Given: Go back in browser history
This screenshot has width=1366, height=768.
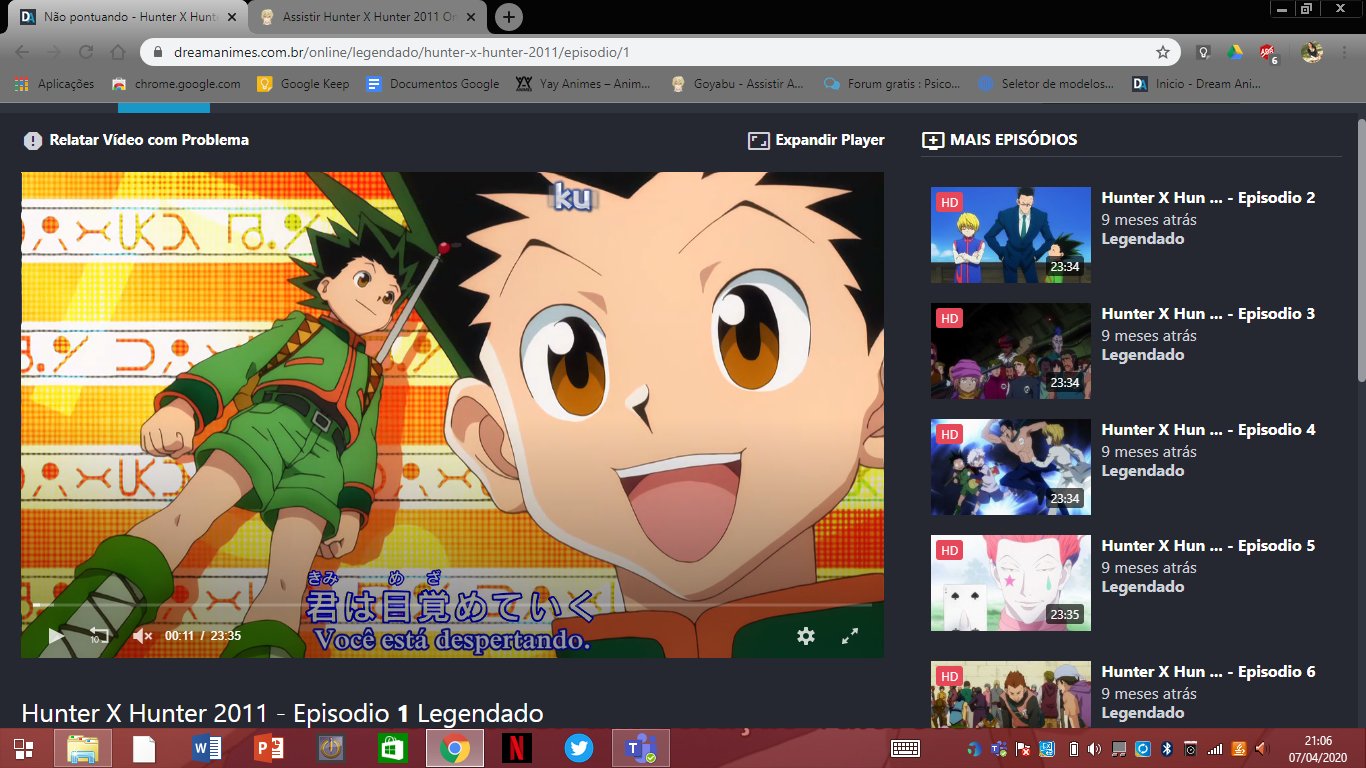Looking at the screenshot, I should click(22, 52).
